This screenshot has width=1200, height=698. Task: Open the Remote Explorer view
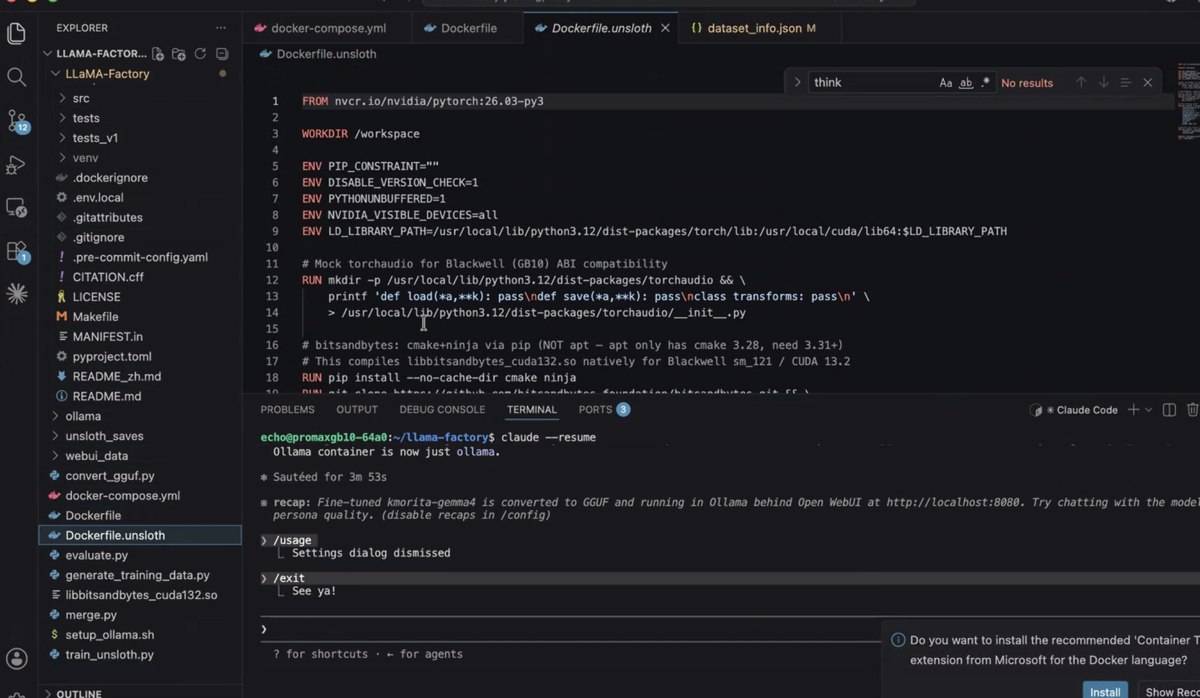point(16,208)
